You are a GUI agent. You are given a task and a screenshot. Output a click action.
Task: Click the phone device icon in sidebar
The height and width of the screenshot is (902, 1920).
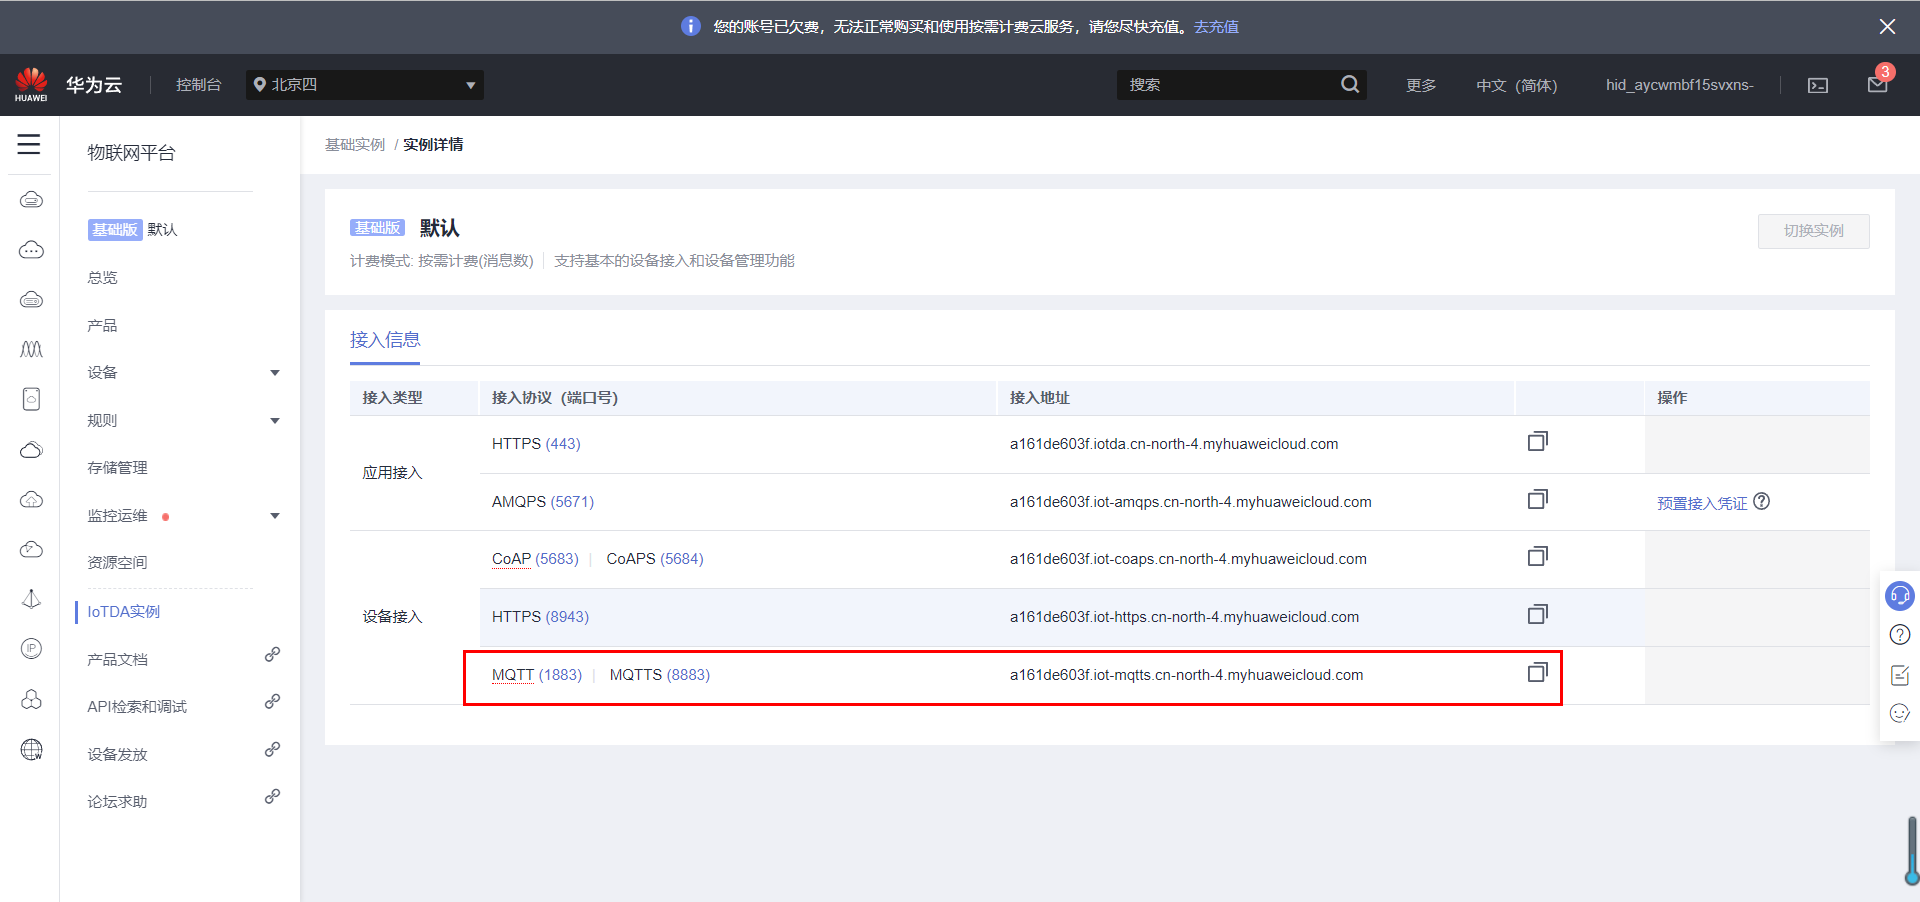point(31,399)
